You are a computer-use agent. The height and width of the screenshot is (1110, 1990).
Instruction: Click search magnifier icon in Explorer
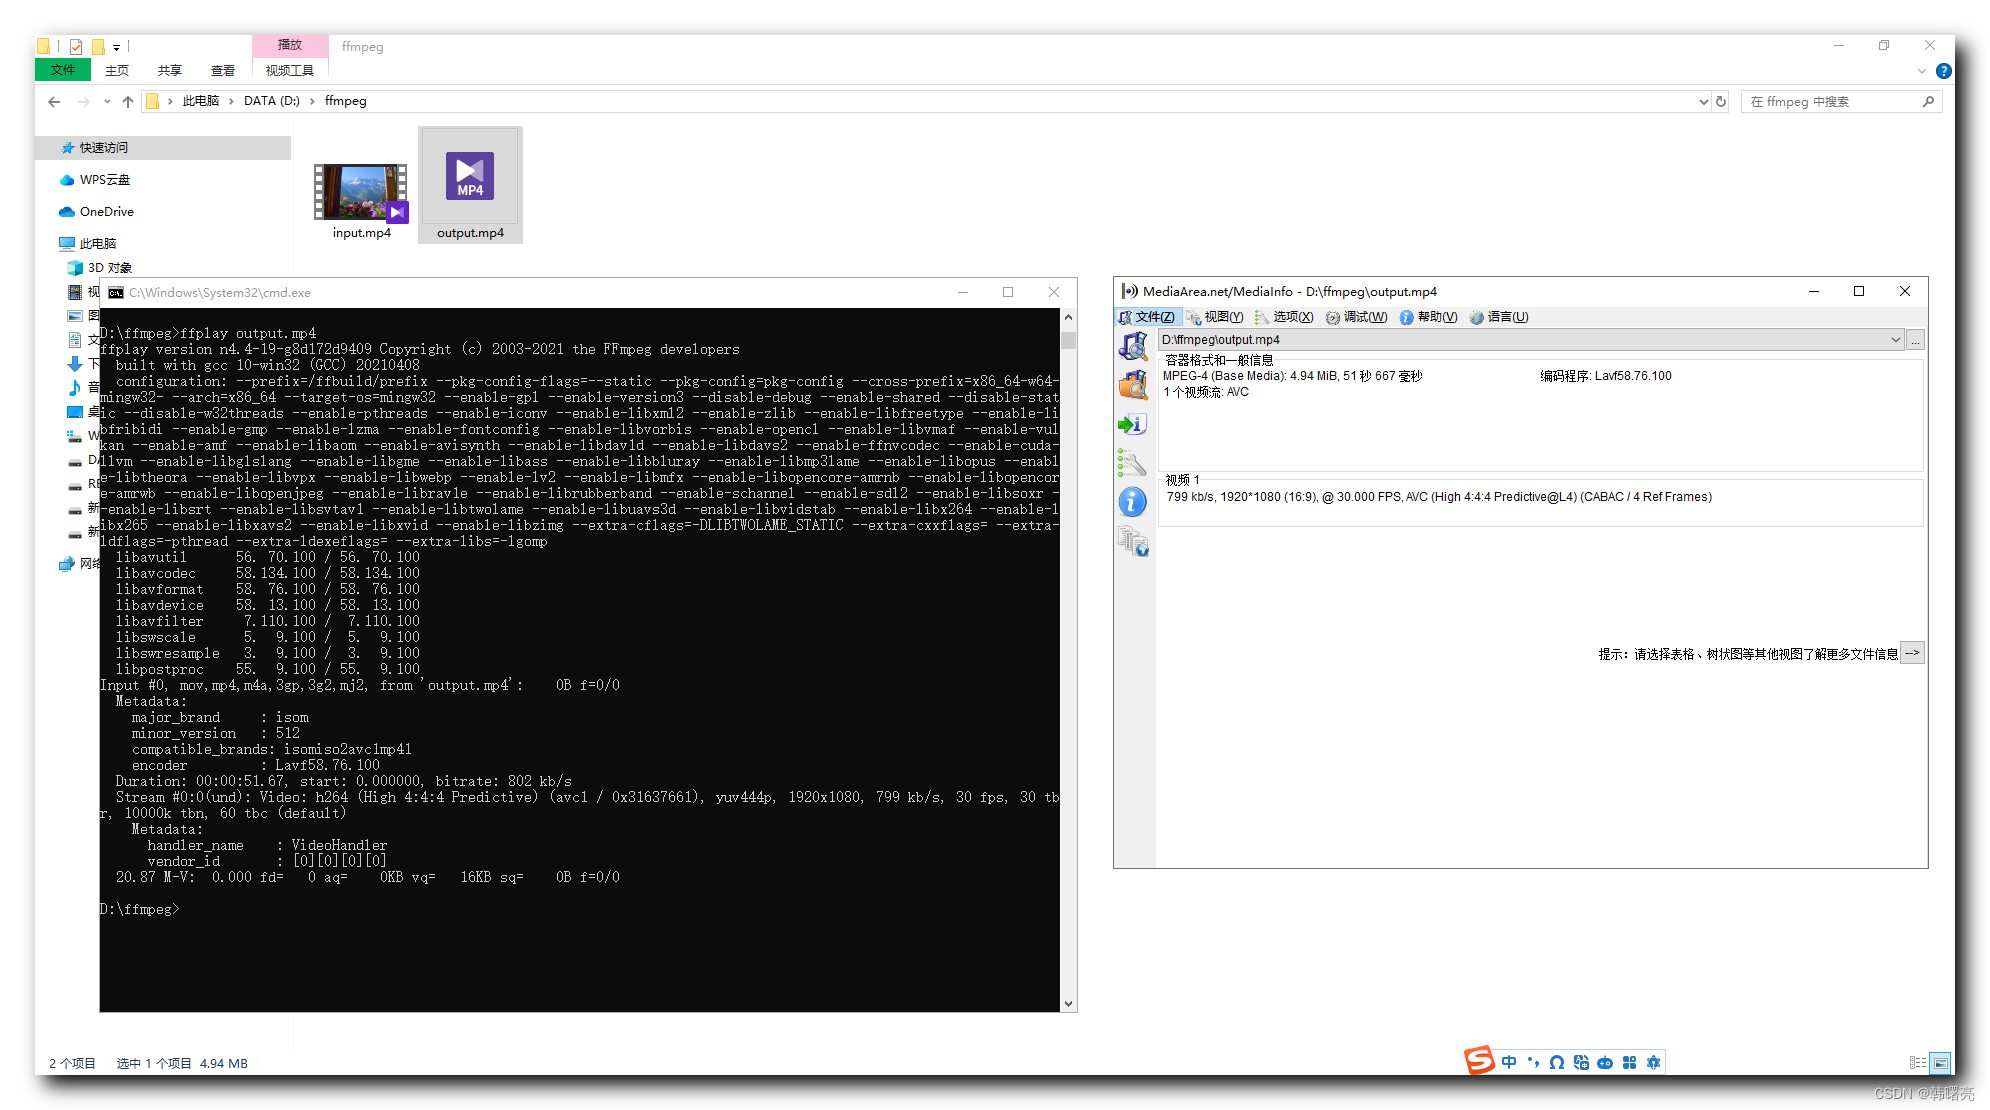click(x=1928, y=101)
